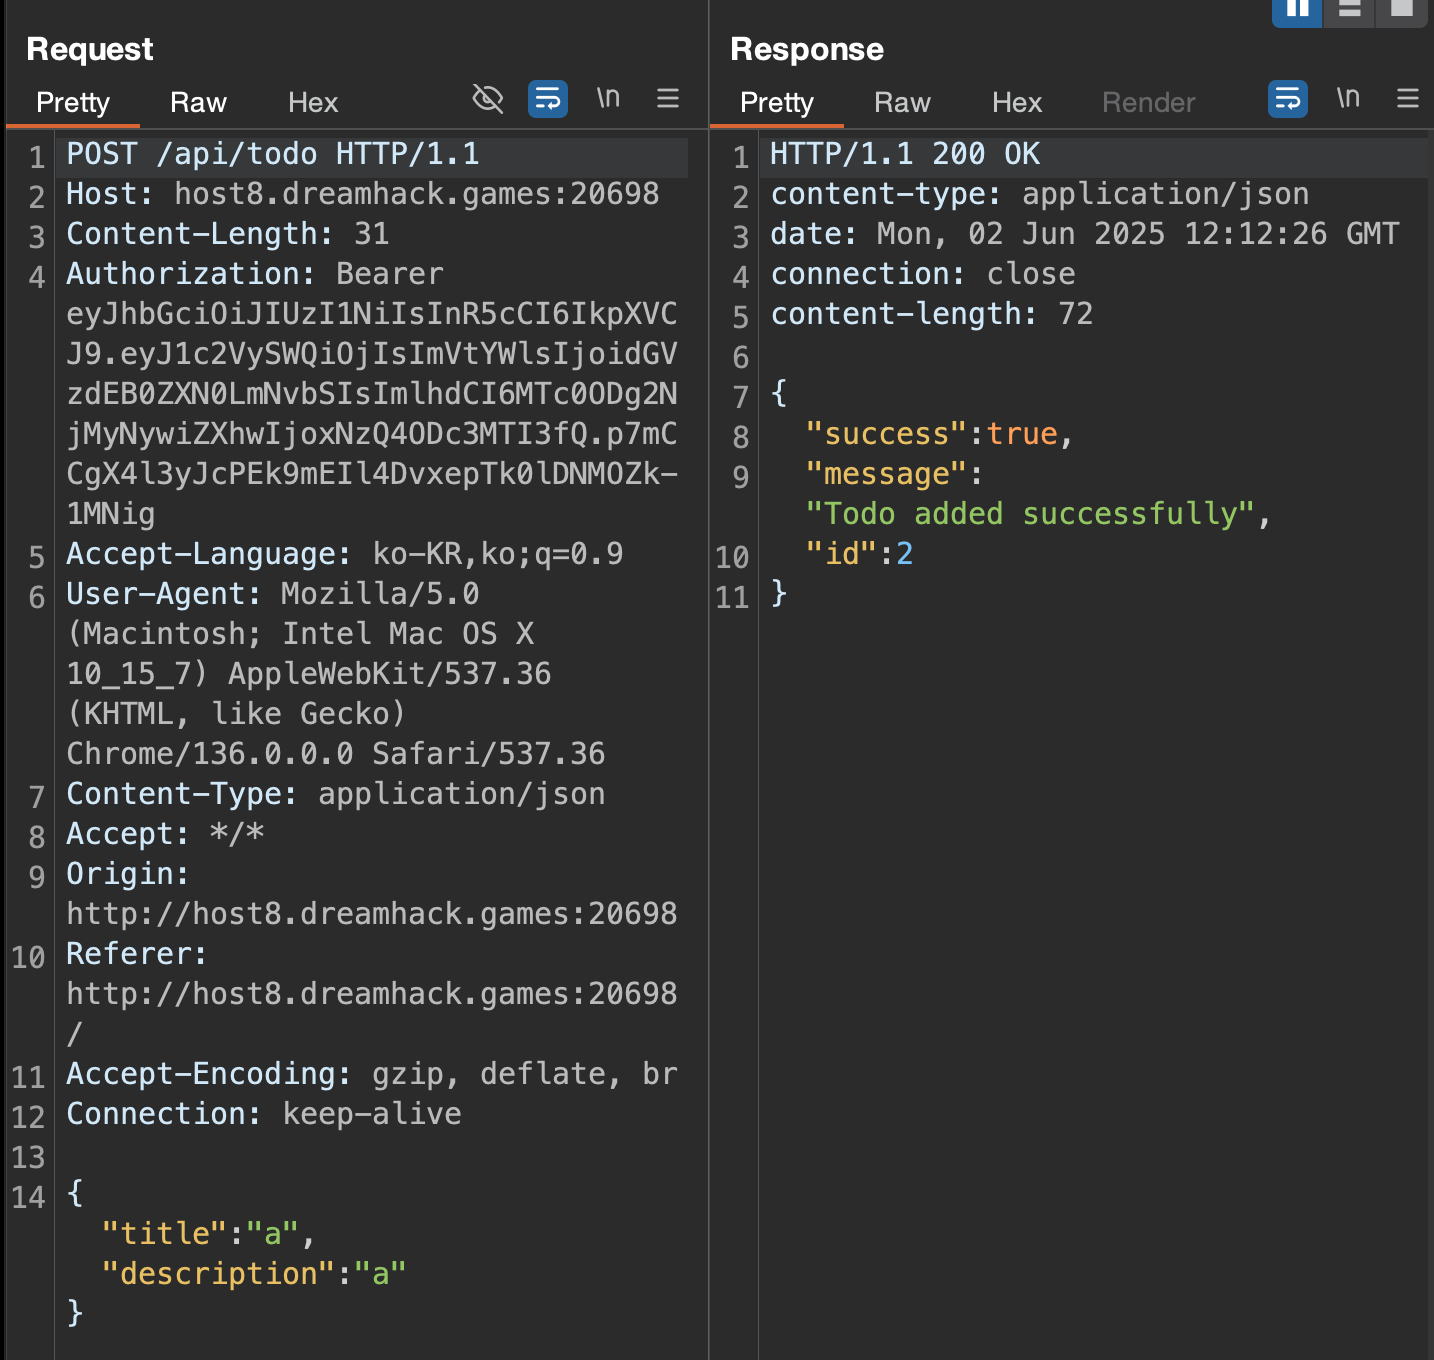1434x1360 pixels.
Task: Click line number 14 in request gutter
Action: point(29,1197)
